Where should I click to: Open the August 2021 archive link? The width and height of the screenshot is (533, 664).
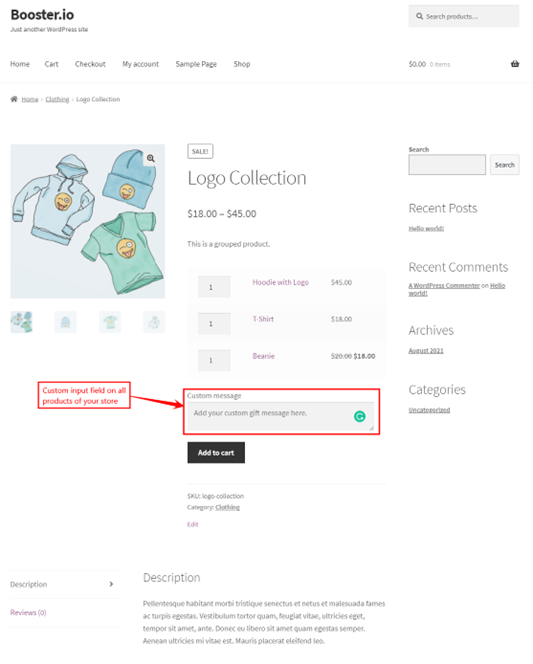[426, 351]
